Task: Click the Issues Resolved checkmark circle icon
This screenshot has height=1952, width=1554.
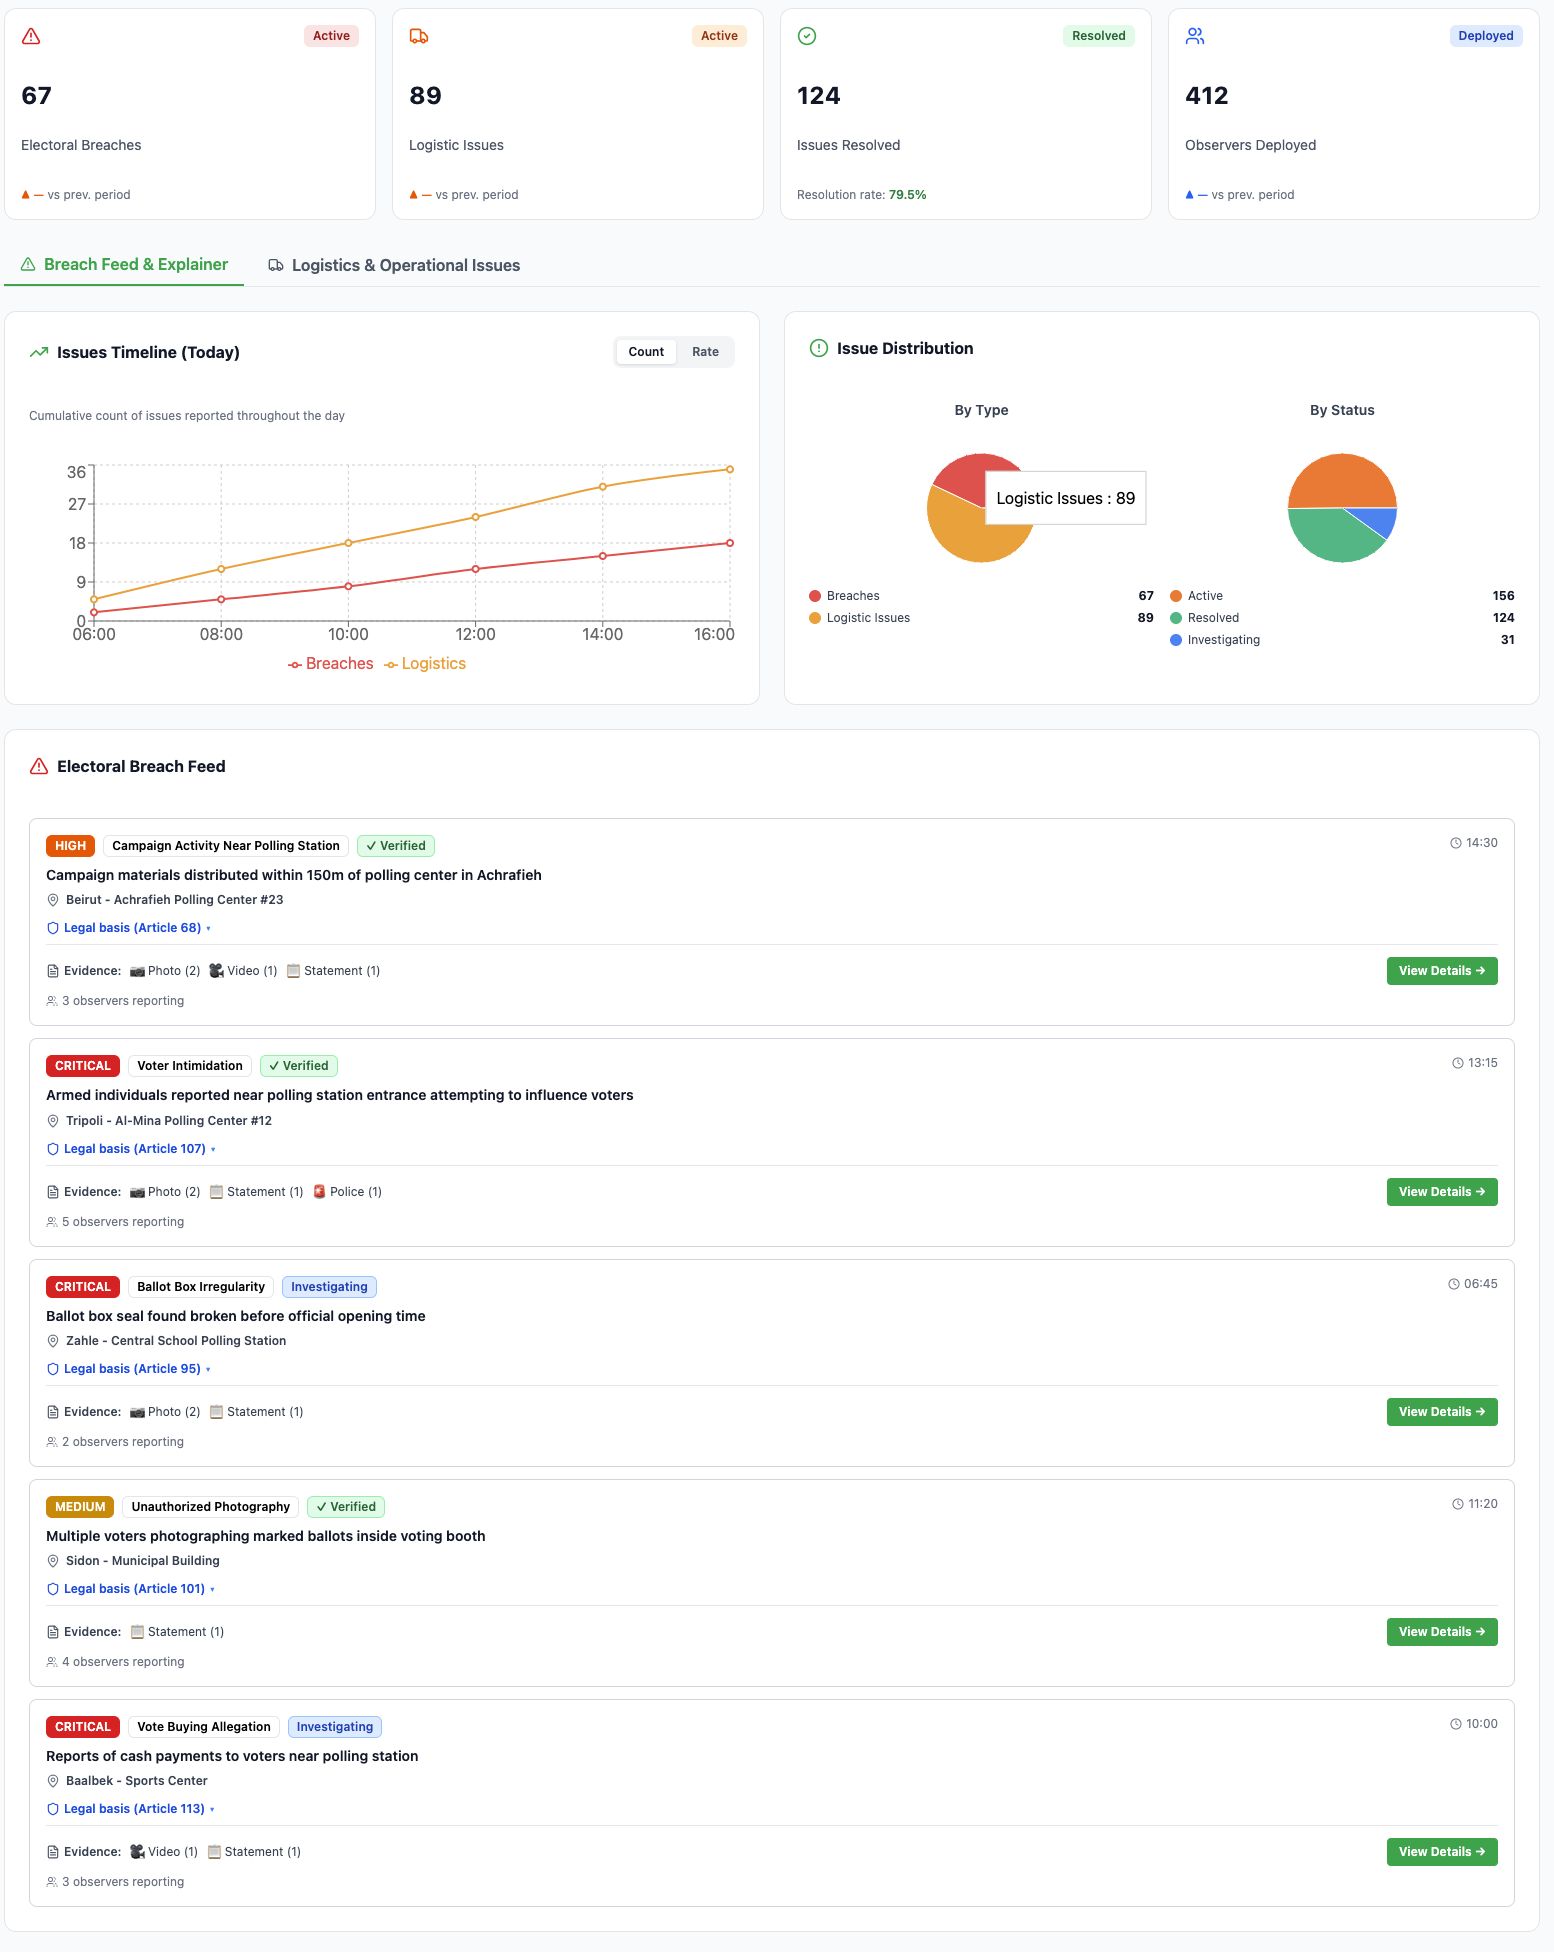Action: [x=807, y=36]
